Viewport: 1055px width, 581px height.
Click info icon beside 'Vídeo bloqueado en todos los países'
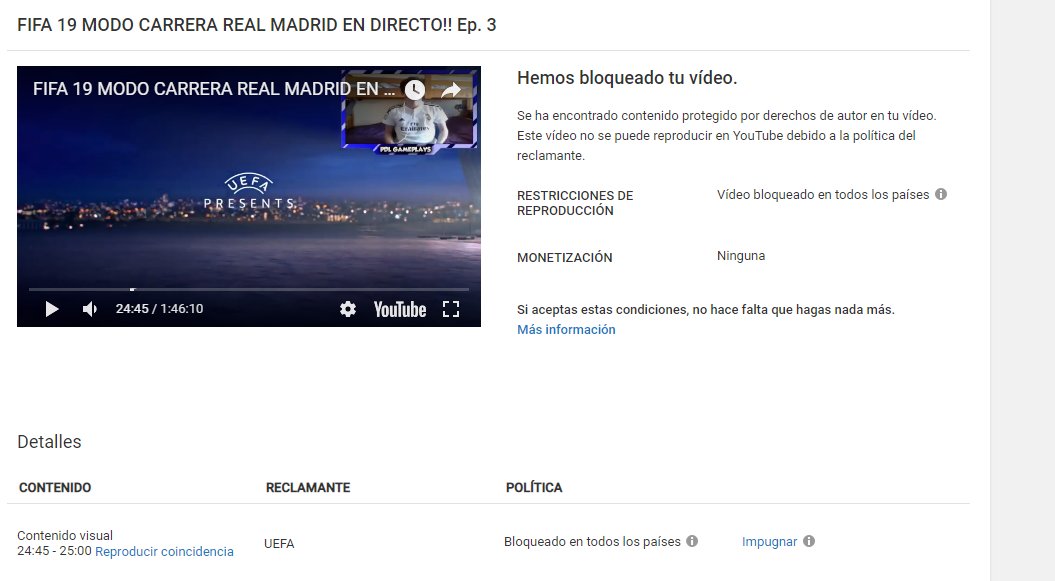941,194
